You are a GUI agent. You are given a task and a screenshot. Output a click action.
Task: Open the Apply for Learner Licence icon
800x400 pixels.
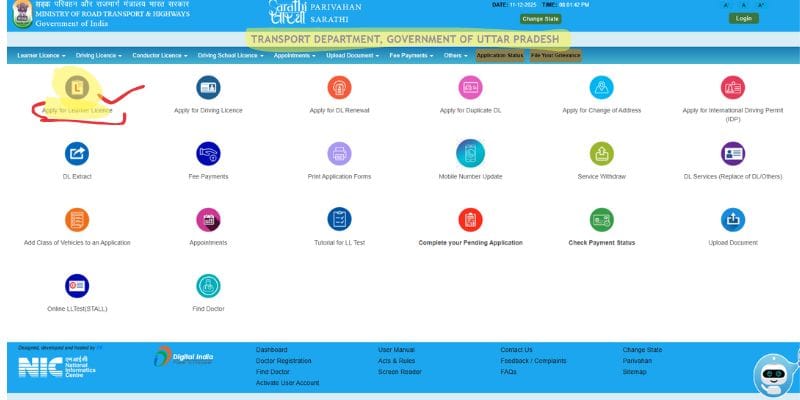77,87
